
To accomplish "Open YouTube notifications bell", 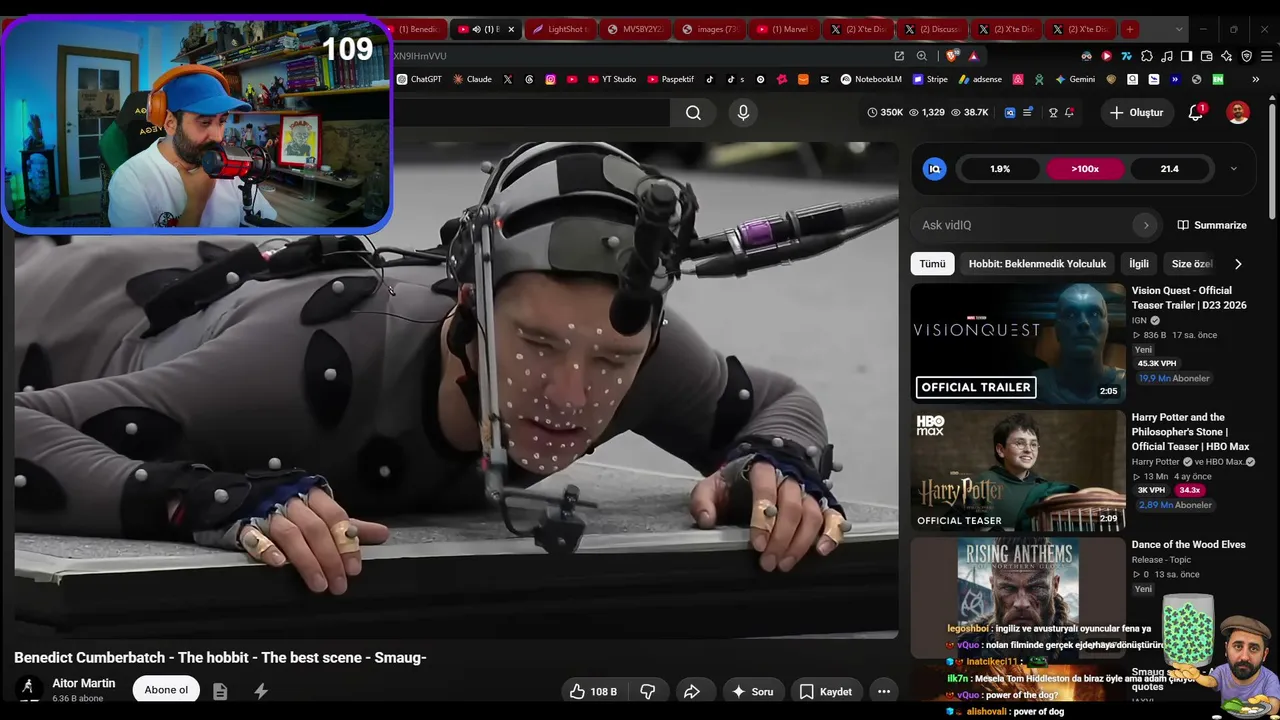I will [x=1196, y=113].
